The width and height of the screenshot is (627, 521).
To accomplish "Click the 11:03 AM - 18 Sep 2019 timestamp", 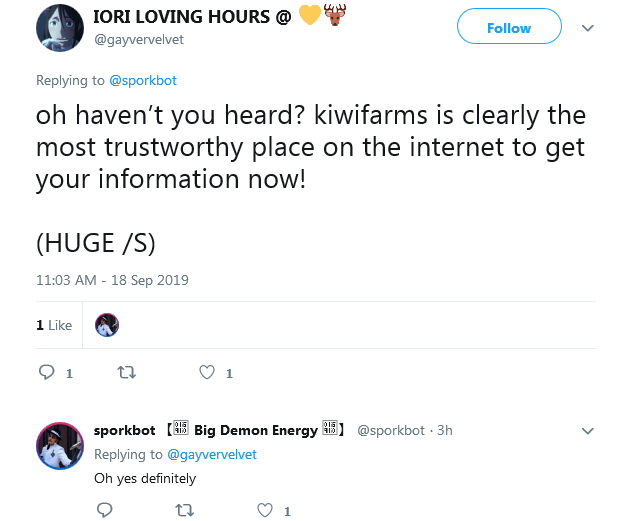I will (112, 280).
